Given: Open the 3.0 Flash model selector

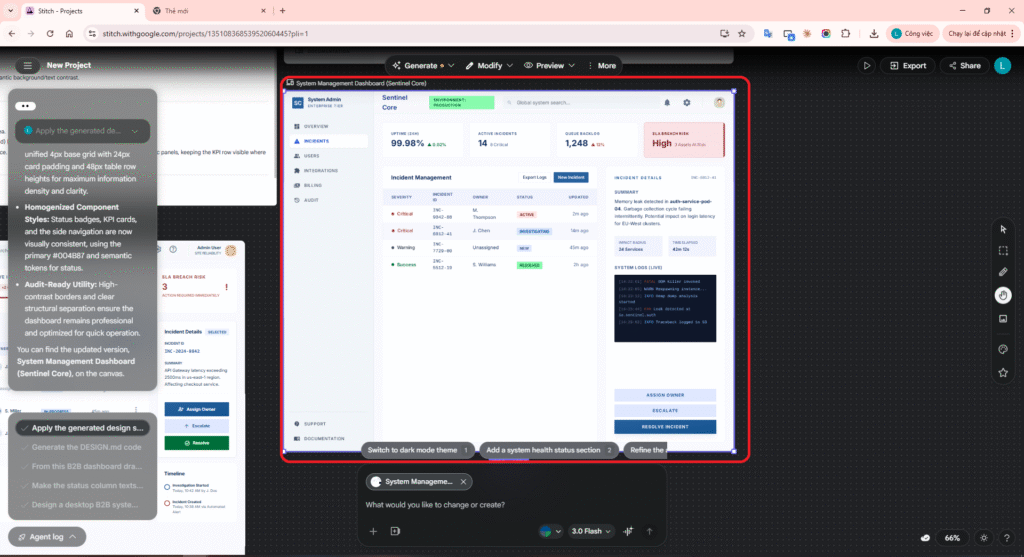Looking at the screenshot, I should [x=591, y=531].
